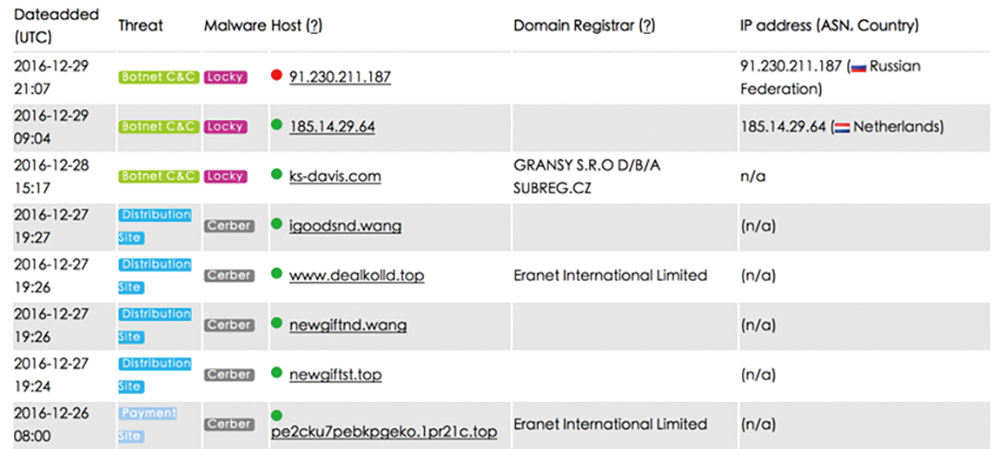Click the Netherlands flag icon
This screenshot has height=449, width=1000.
coord(842,128)
